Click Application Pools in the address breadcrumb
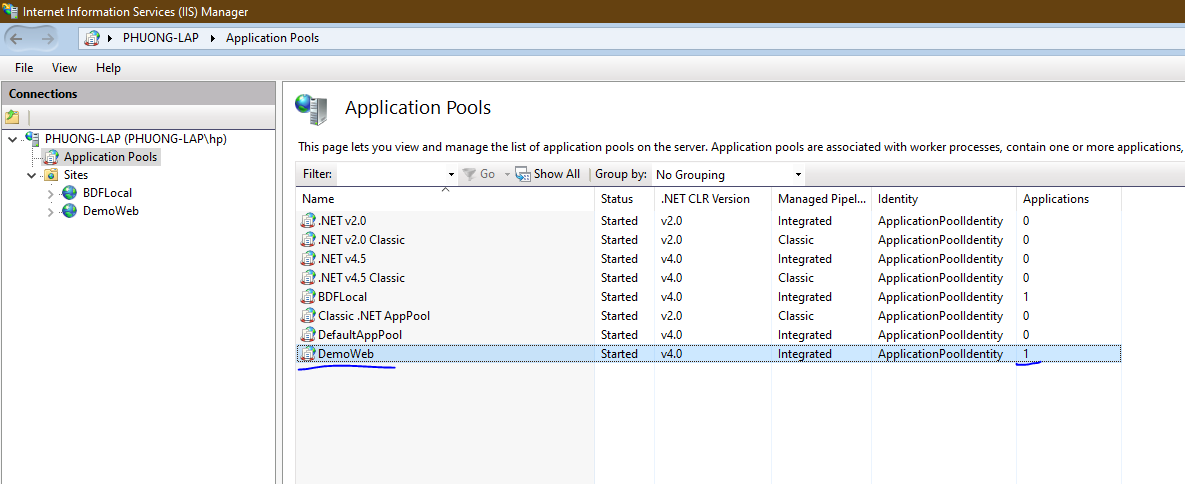This screenshot has height=484, width=1185. coord(273,38)
